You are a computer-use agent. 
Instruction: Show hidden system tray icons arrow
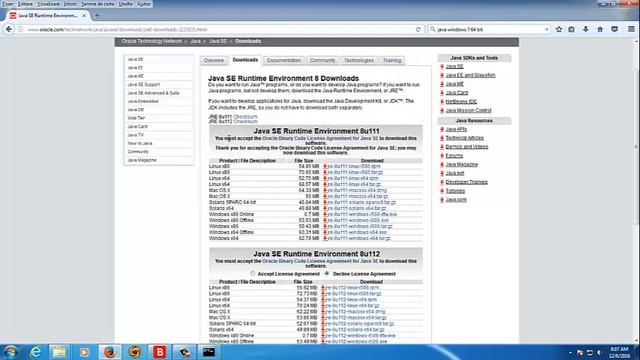pyautogui.click(x=570, y=353)
